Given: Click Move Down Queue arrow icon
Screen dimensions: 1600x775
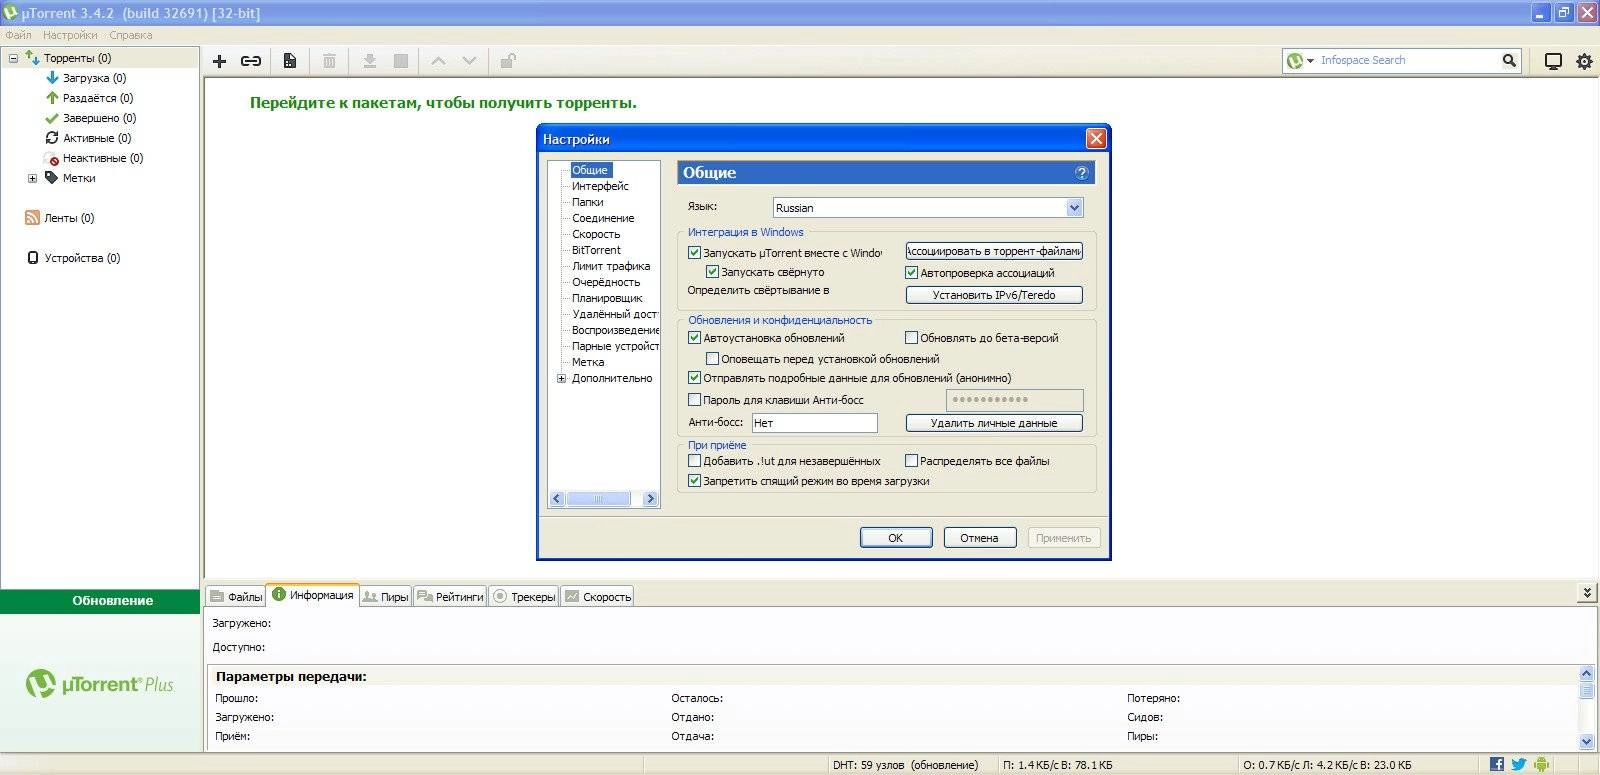Looking at the screenshot, I should pos(469,61).
